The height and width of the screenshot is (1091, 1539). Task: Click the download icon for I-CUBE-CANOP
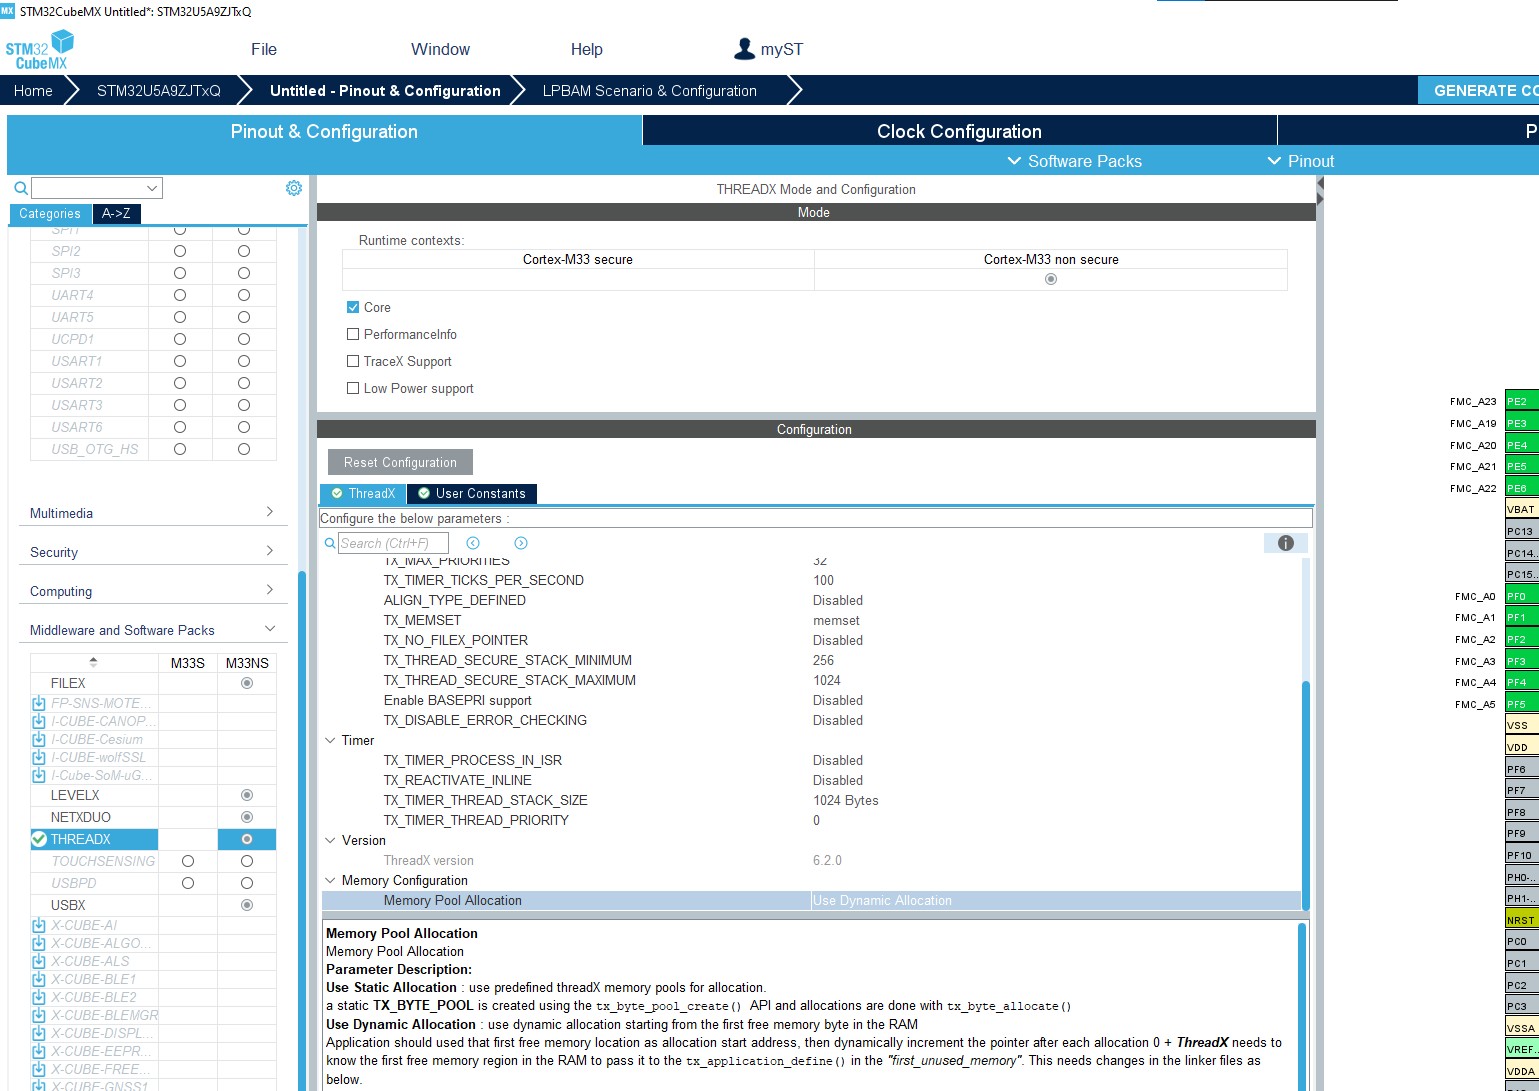pos(39,721)
